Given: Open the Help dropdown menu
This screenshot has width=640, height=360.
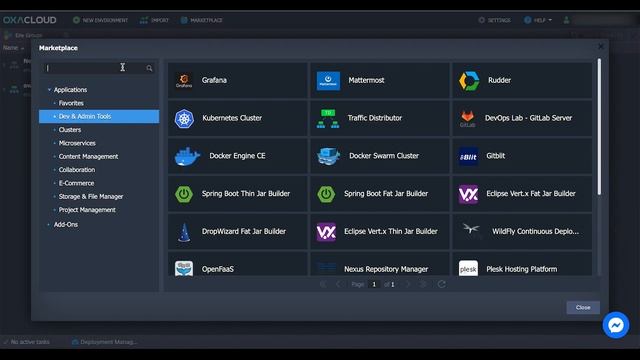Looking at the screenshot, I should point(538,20).
